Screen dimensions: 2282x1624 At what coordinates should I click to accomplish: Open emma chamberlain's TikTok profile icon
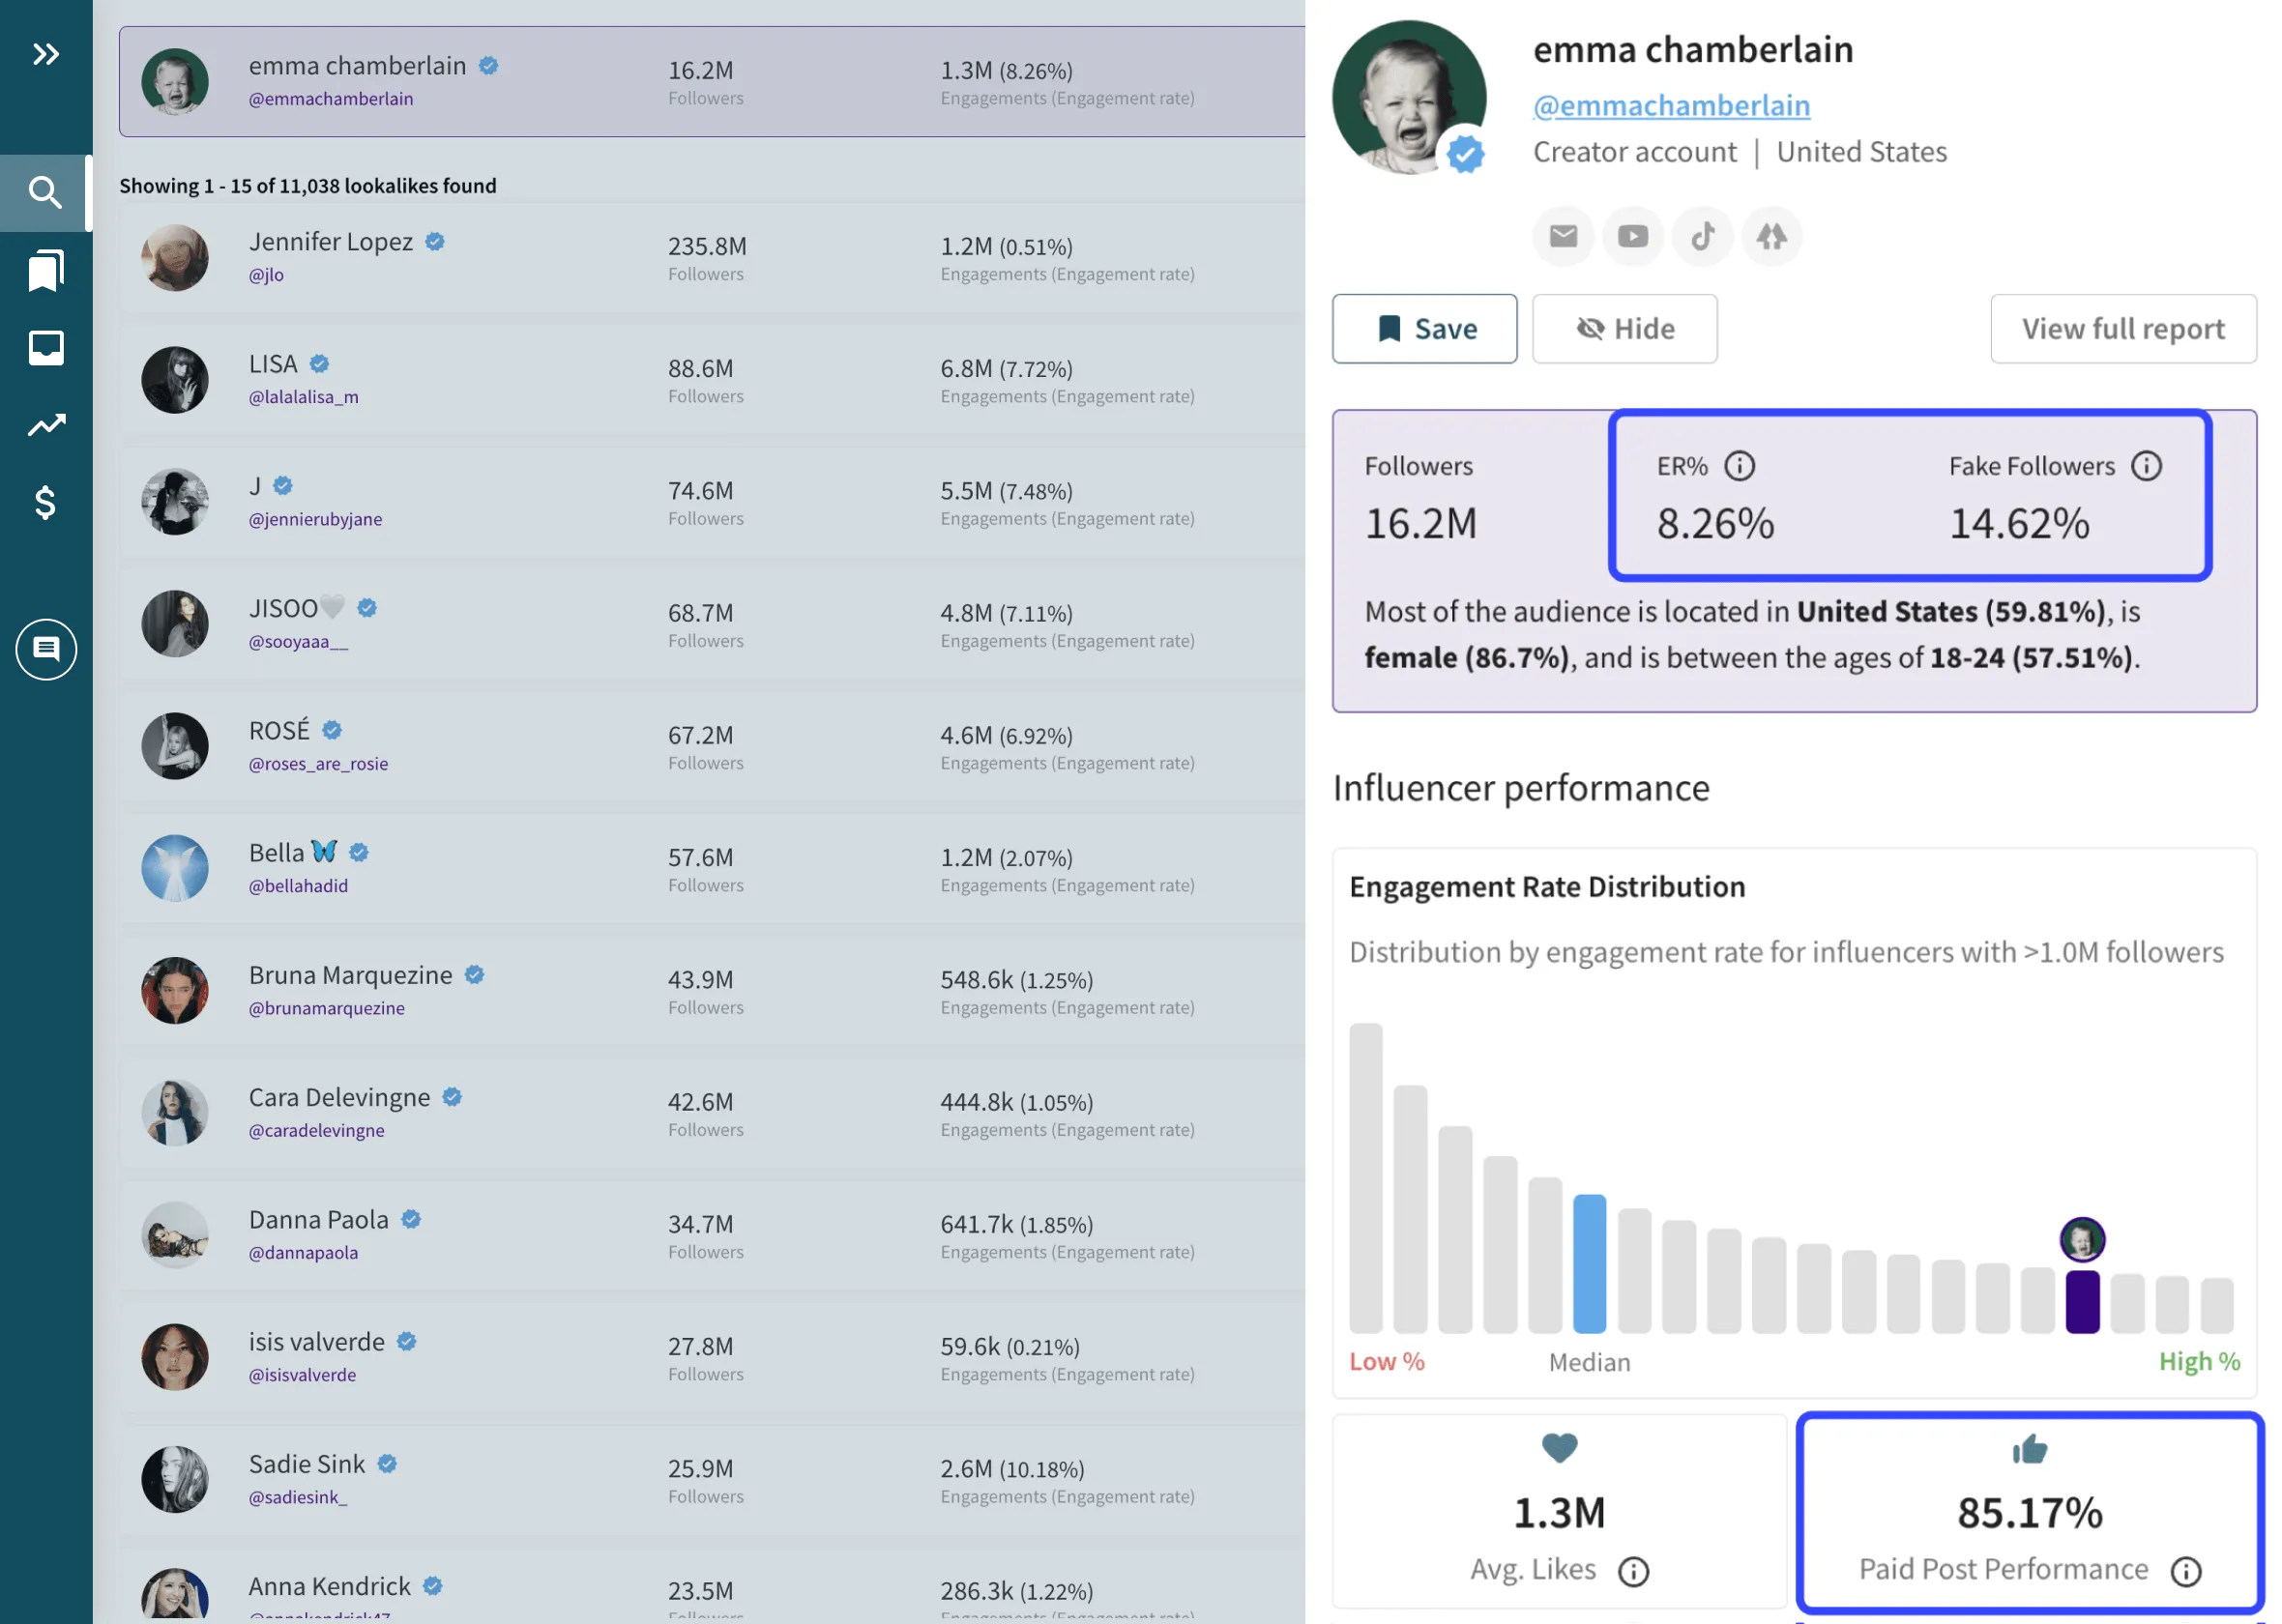click(x=1702, y=236)
